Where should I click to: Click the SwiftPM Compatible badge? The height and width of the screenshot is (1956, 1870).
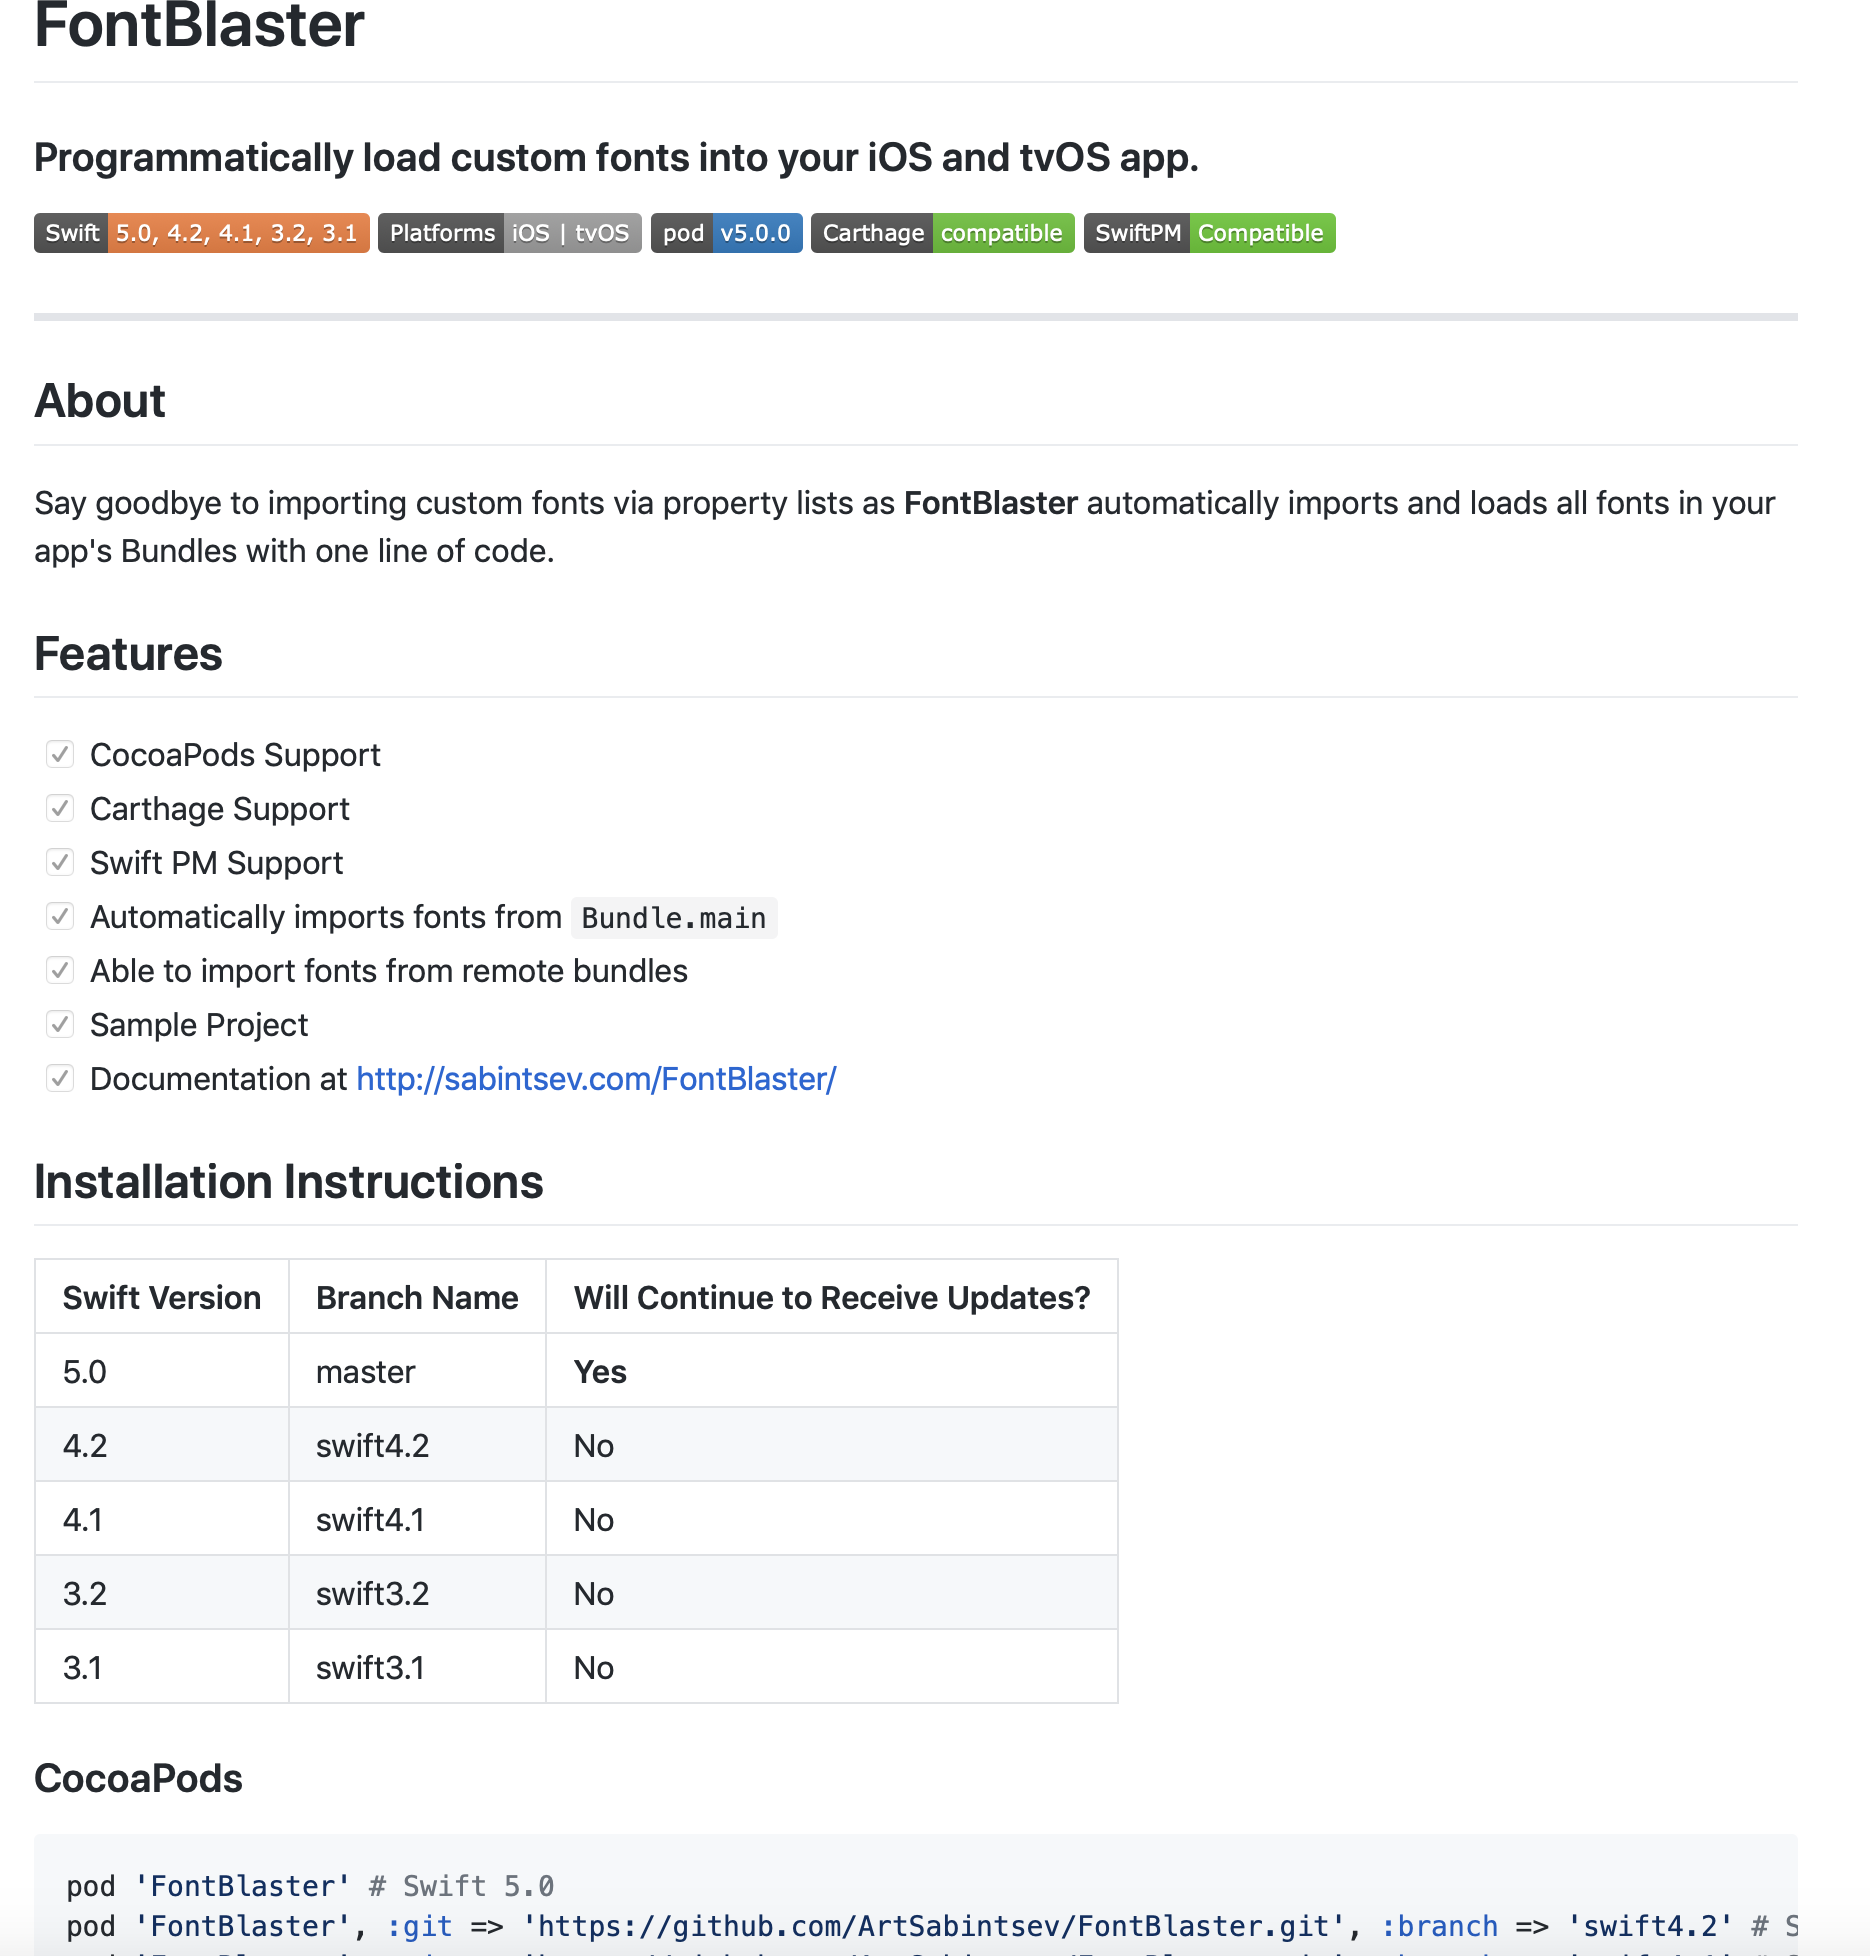click(1209, 233)
